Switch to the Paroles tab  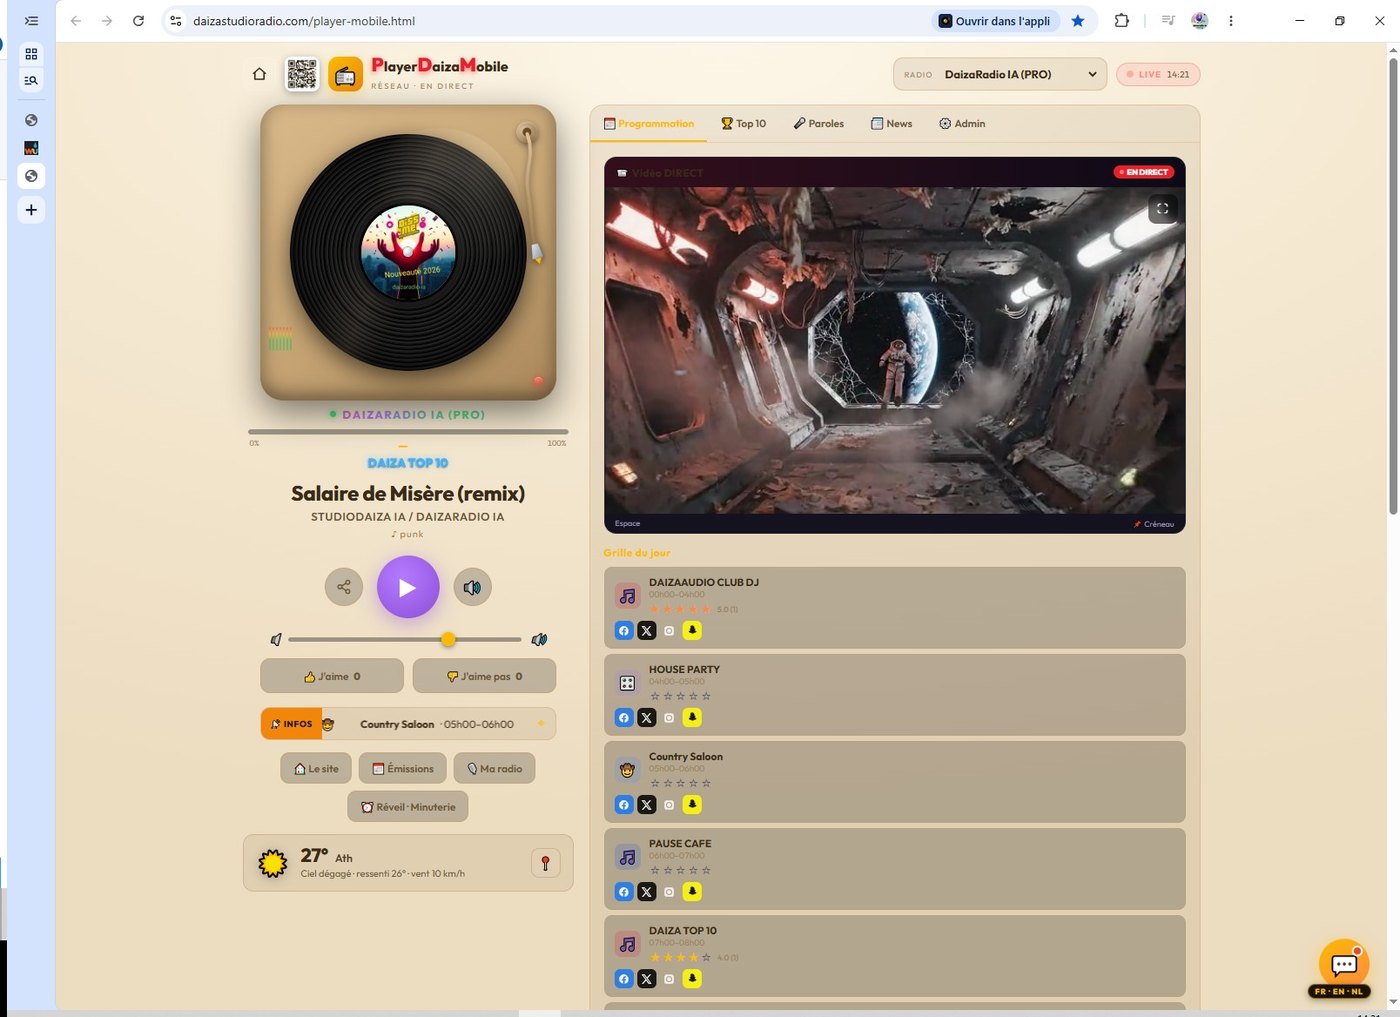click(819, 124)
